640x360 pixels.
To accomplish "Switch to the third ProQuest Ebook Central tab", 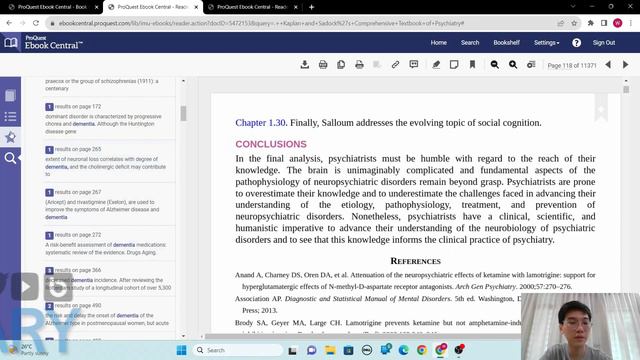I will 252,7.
